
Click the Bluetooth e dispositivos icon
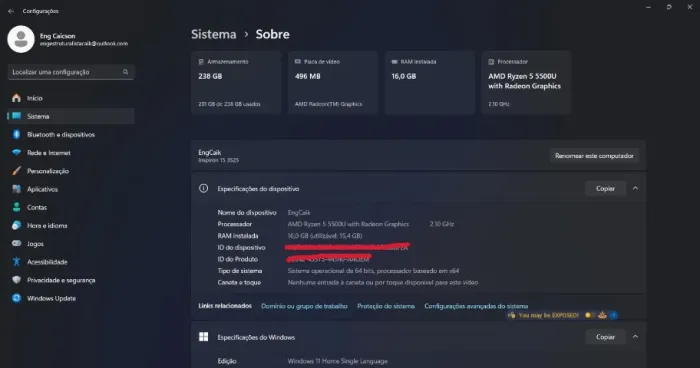pyautogui.click(x=17, y=134)
